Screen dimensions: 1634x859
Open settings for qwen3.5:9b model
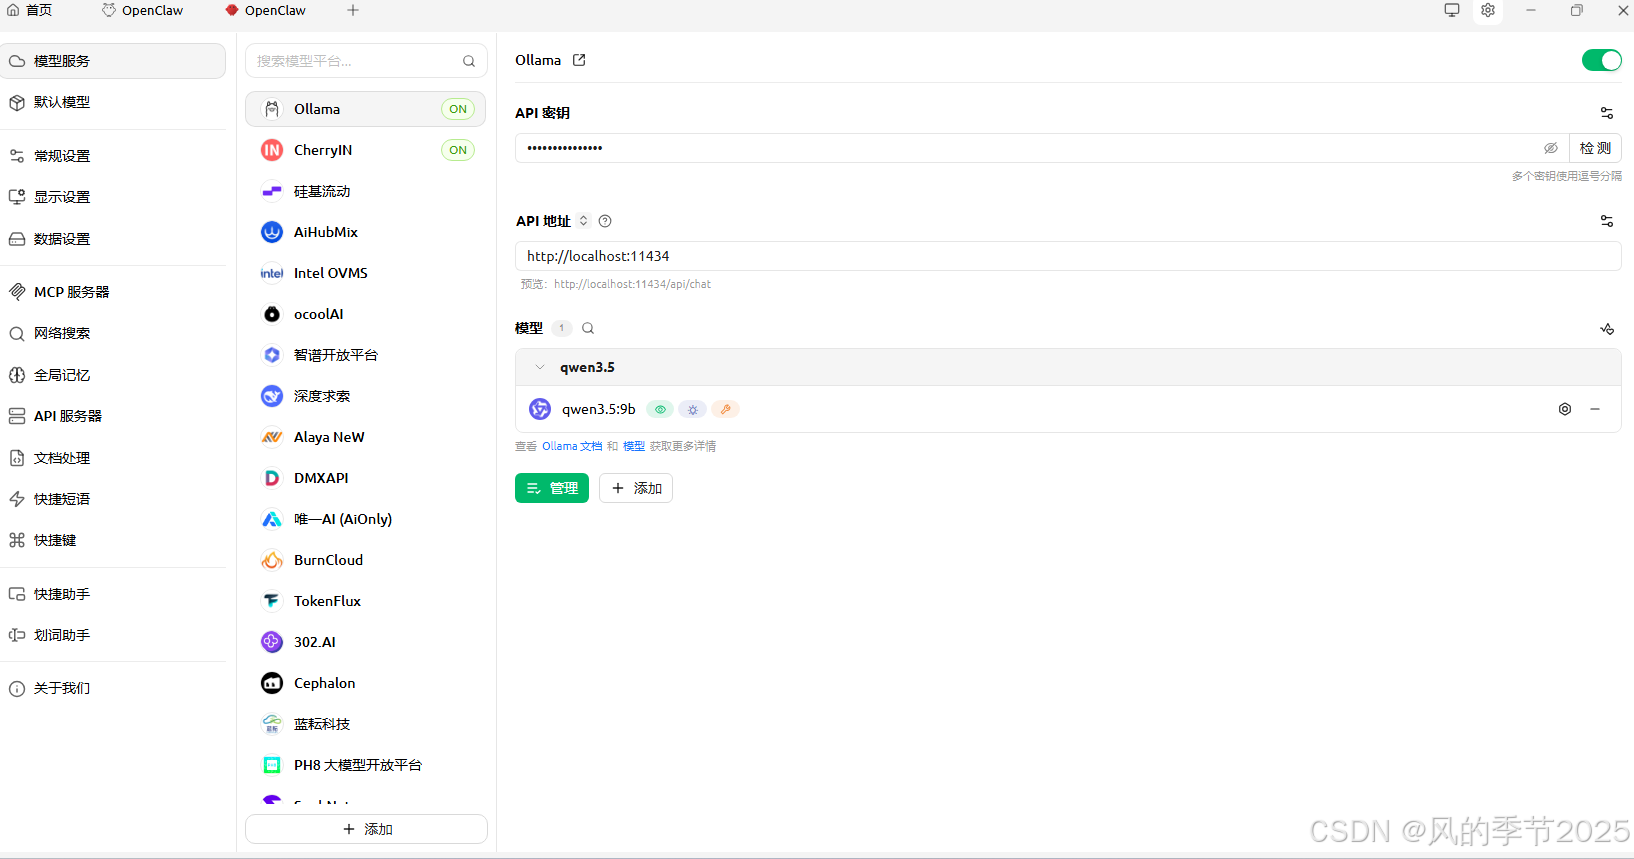pos(1565,409)
